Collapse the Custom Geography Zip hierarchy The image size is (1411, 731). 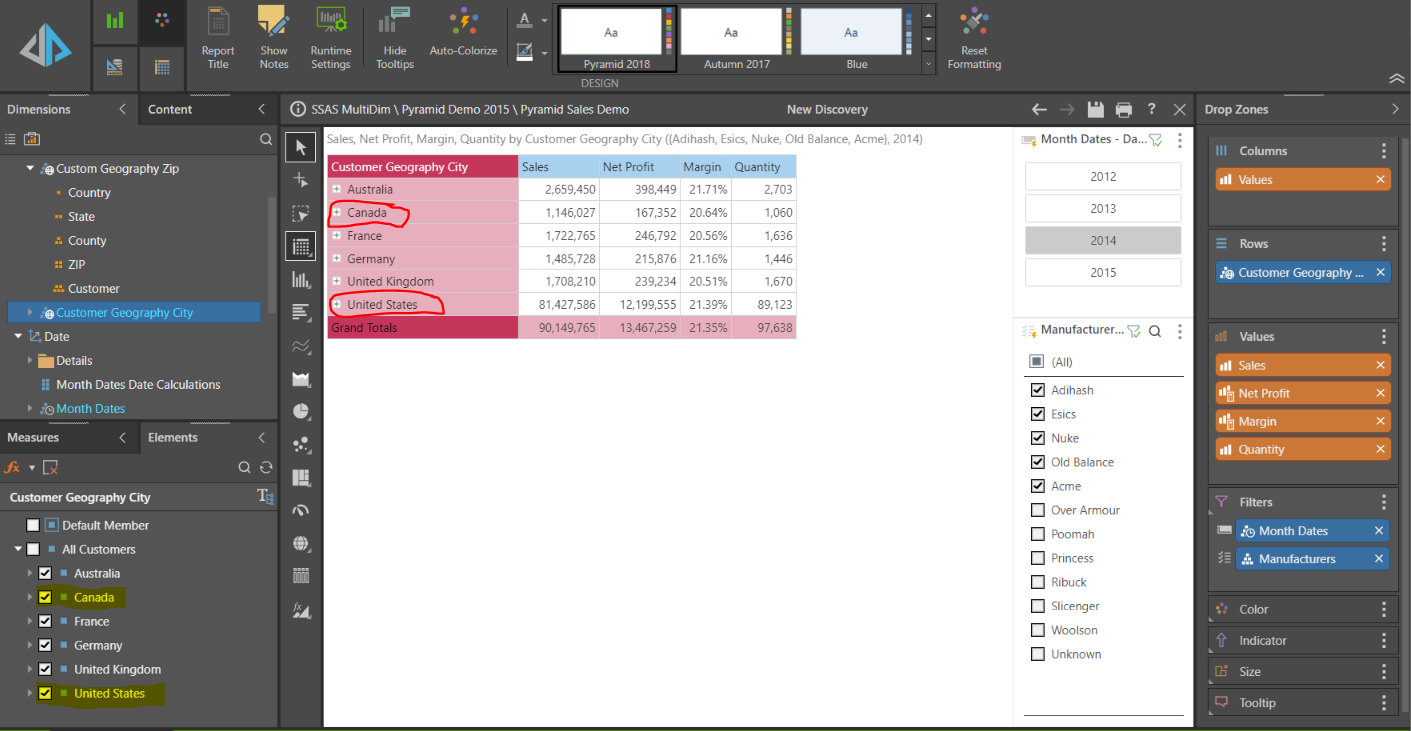tap(30, 169)
